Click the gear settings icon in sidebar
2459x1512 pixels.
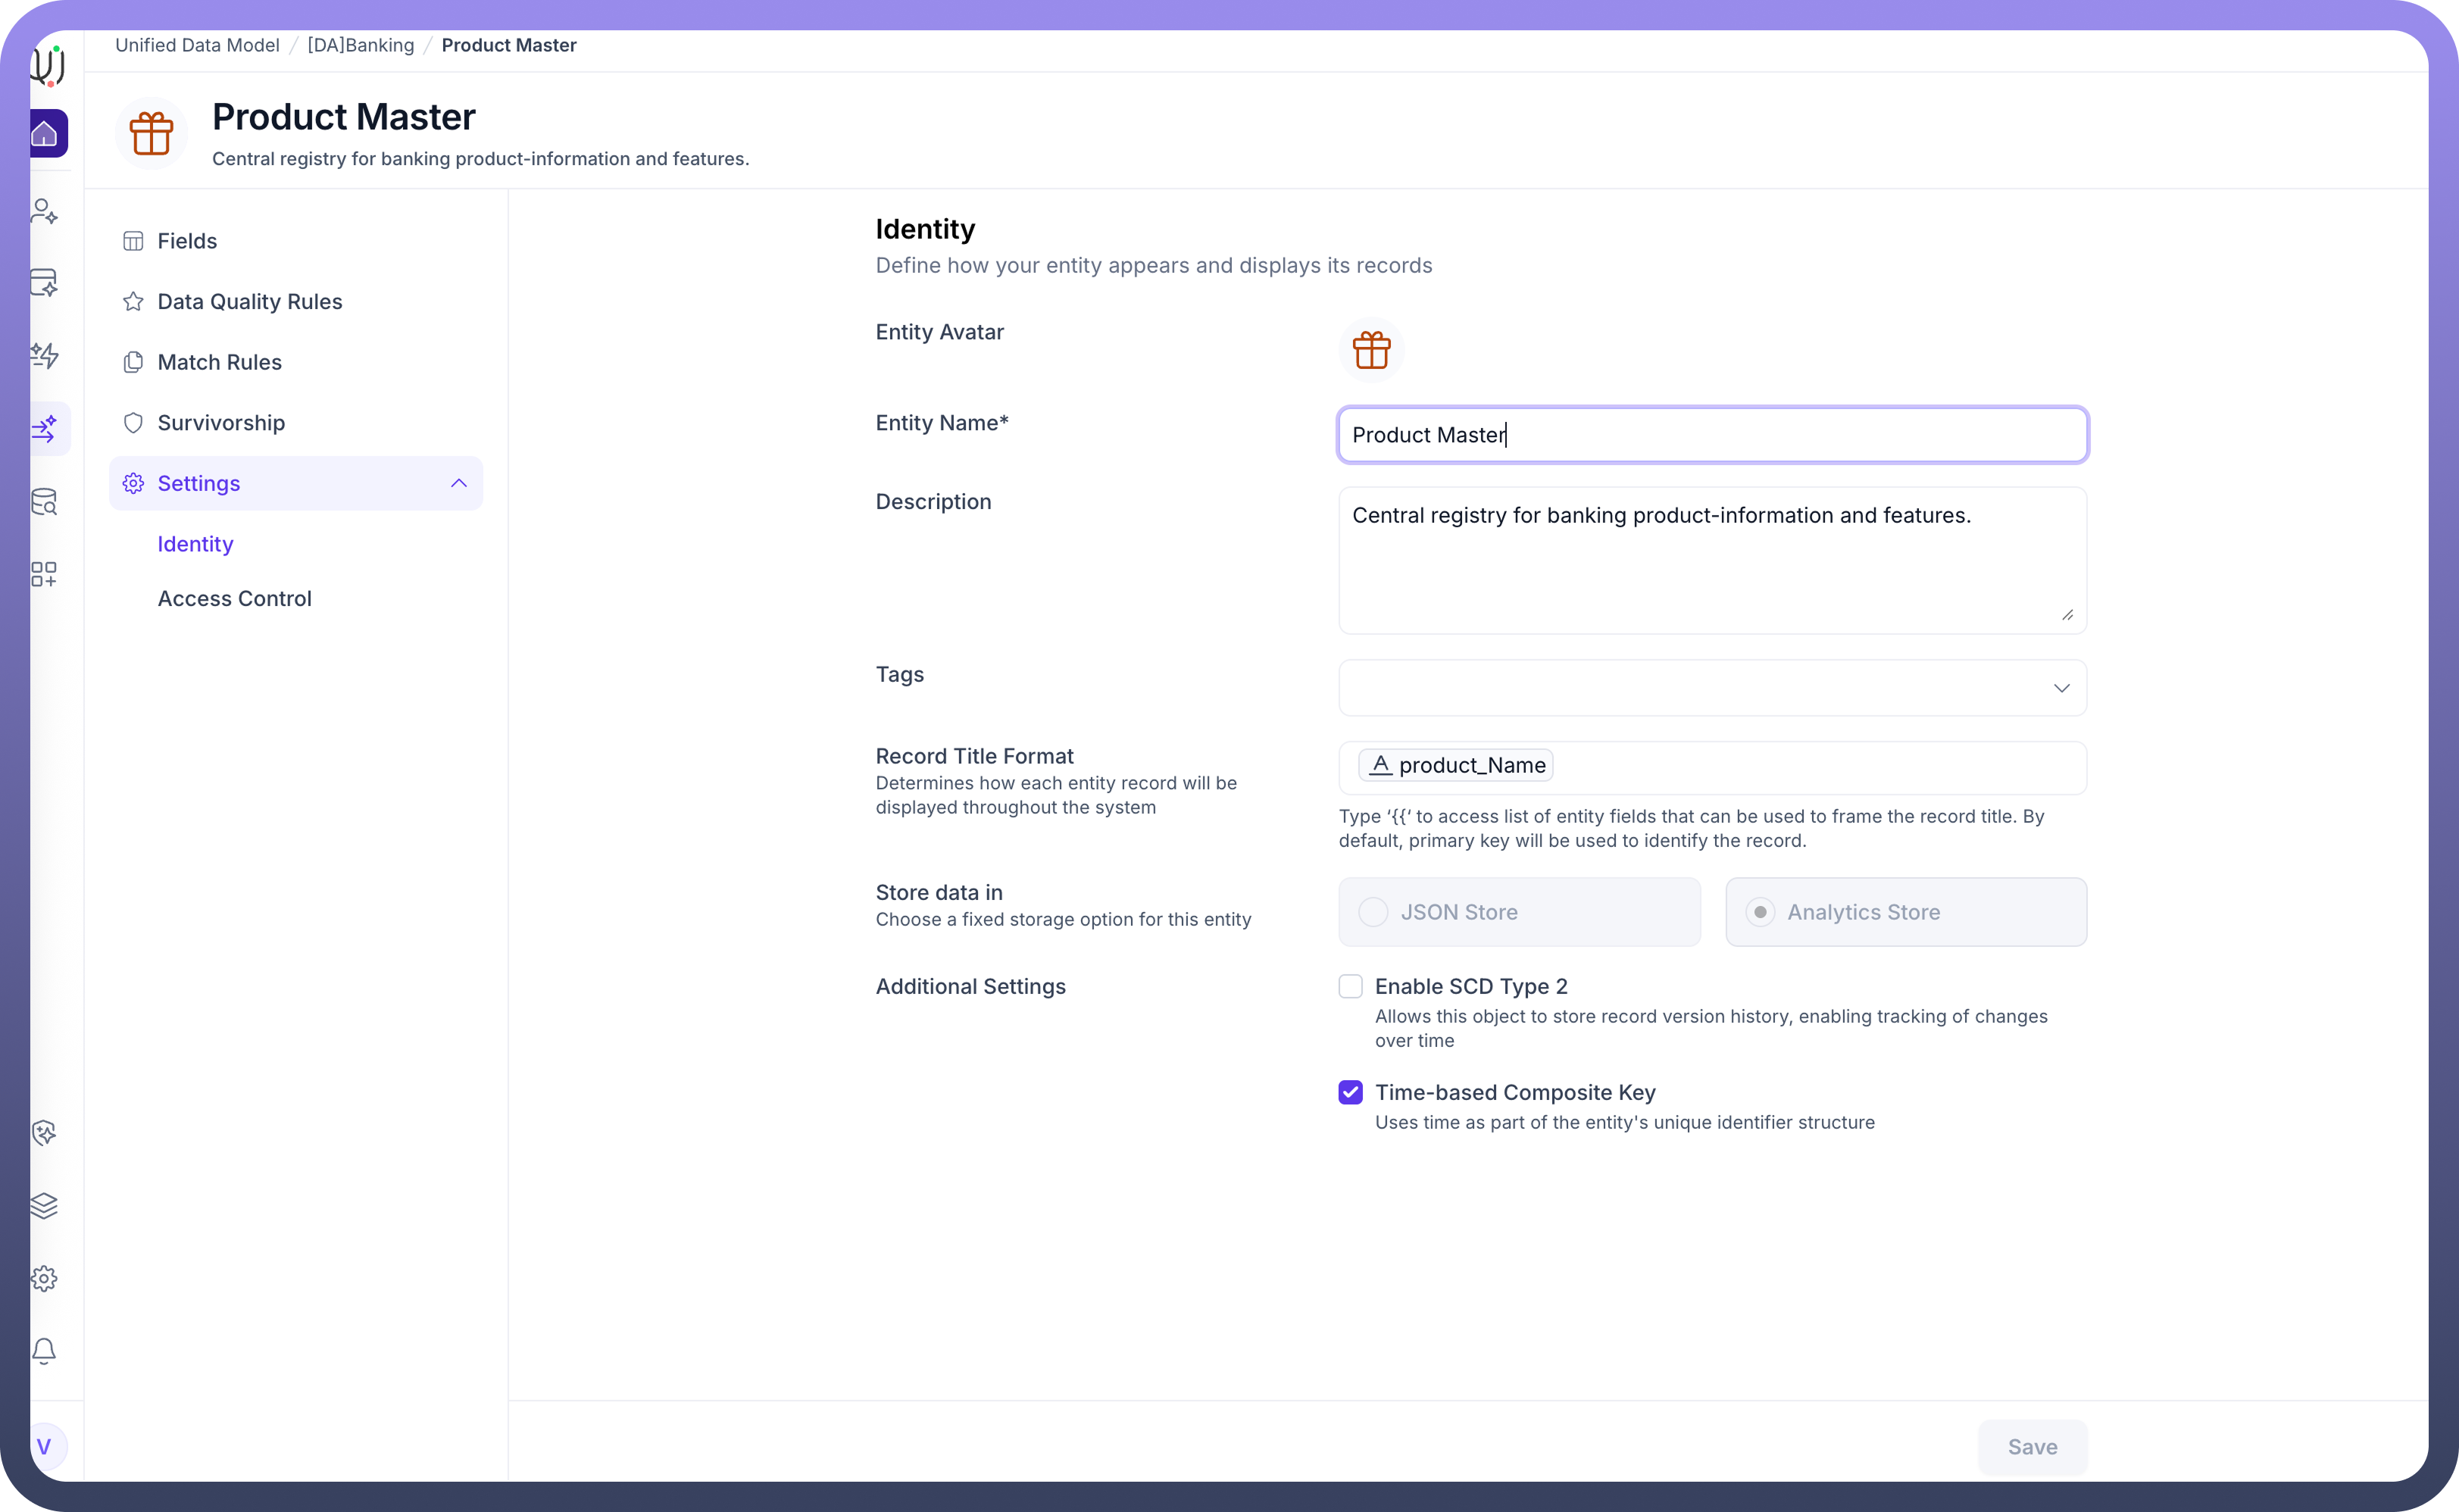44,1278
